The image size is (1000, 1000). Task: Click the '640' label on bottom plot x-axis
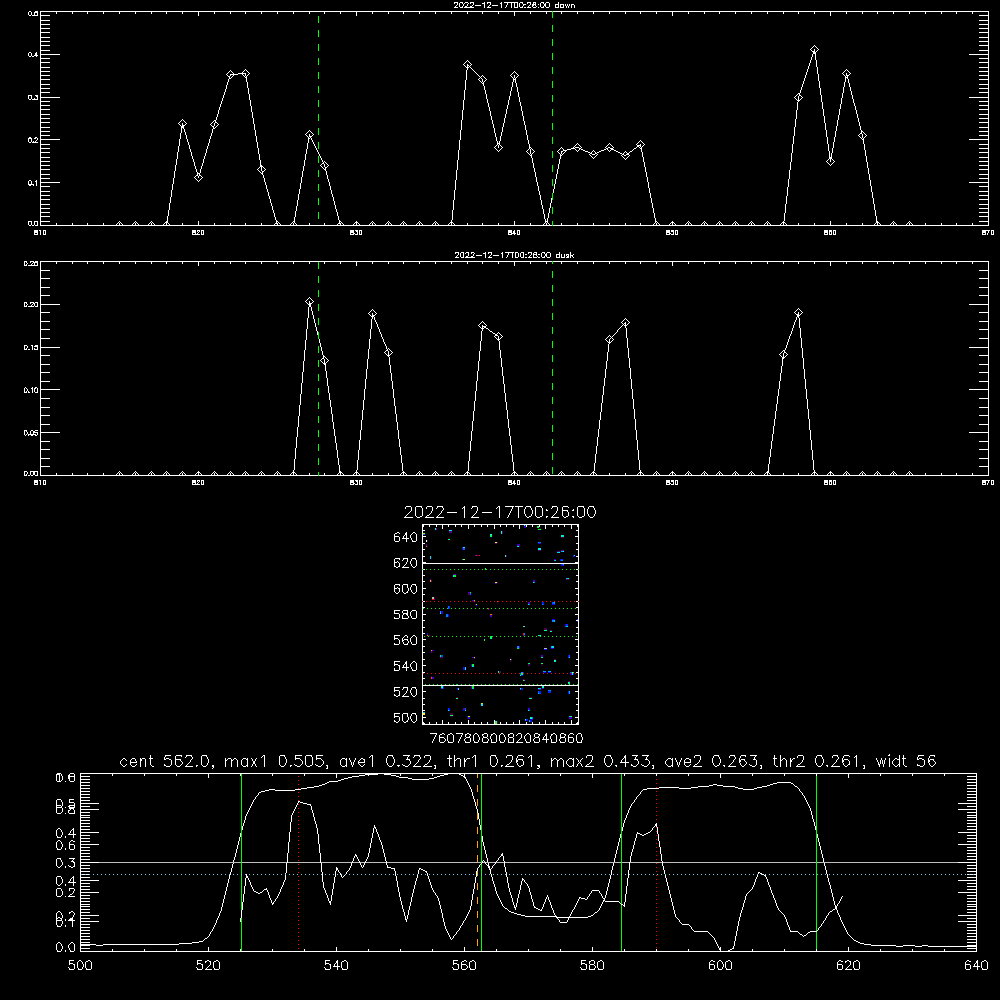coord(976,966)
